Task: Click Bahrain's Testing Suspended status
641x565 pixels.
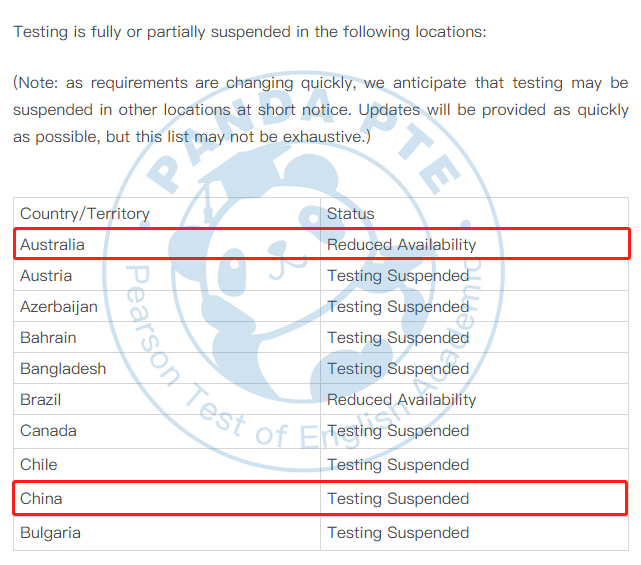Action: pyautogui.click(x=398, y=337)
